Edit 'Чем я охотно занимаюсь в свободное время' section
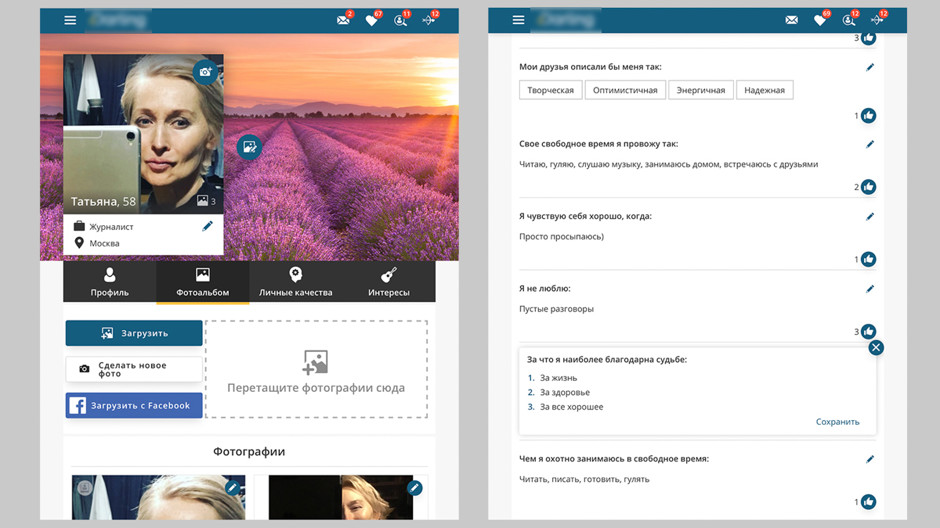Viewport: 940px width, 528px height. 870,459
